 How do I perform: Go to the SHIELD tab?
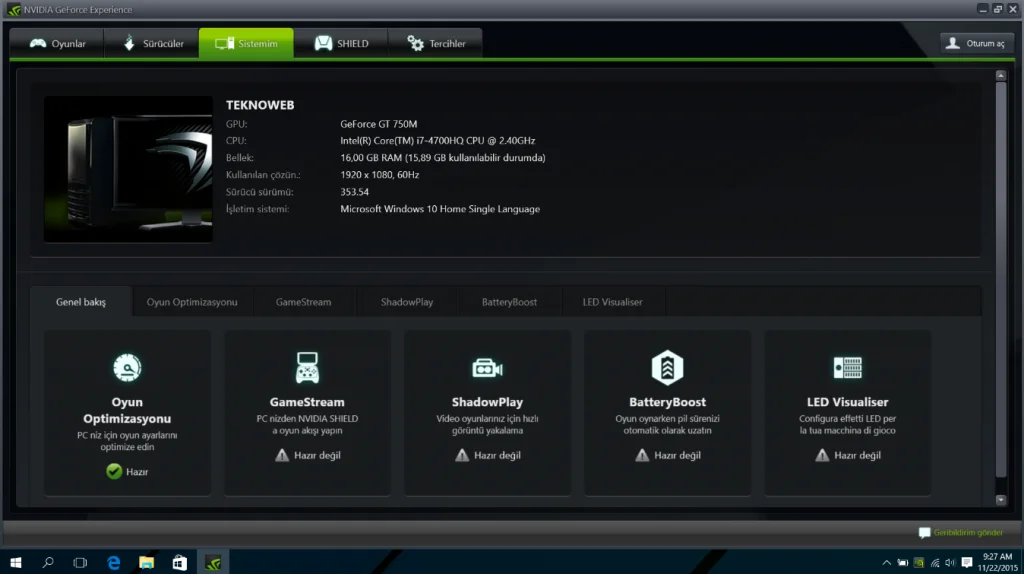[342, 44]
